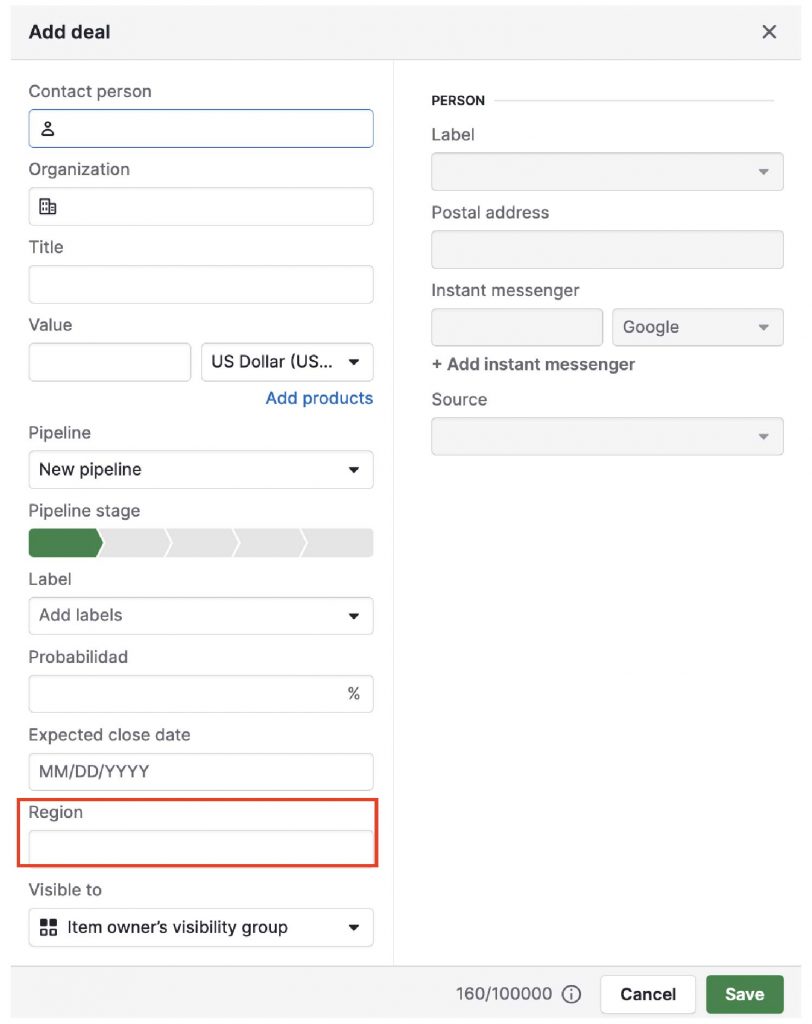Open the Add labels dropdown
Screen dimensions: 812x1024
pyautogui.click(x=200, y=616)
